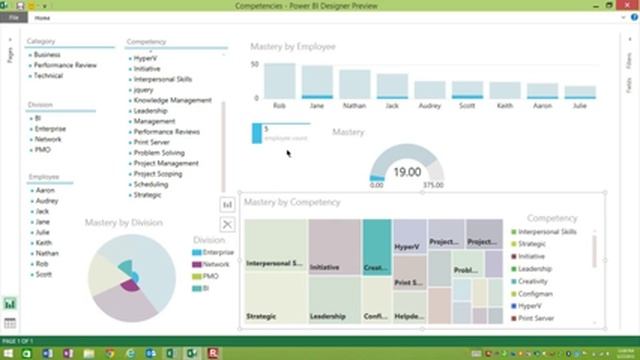The image size is (640, 360).
Task: Click the Mastery by Division pie chart
Action: pyautogui.click(x=132, y=278)
